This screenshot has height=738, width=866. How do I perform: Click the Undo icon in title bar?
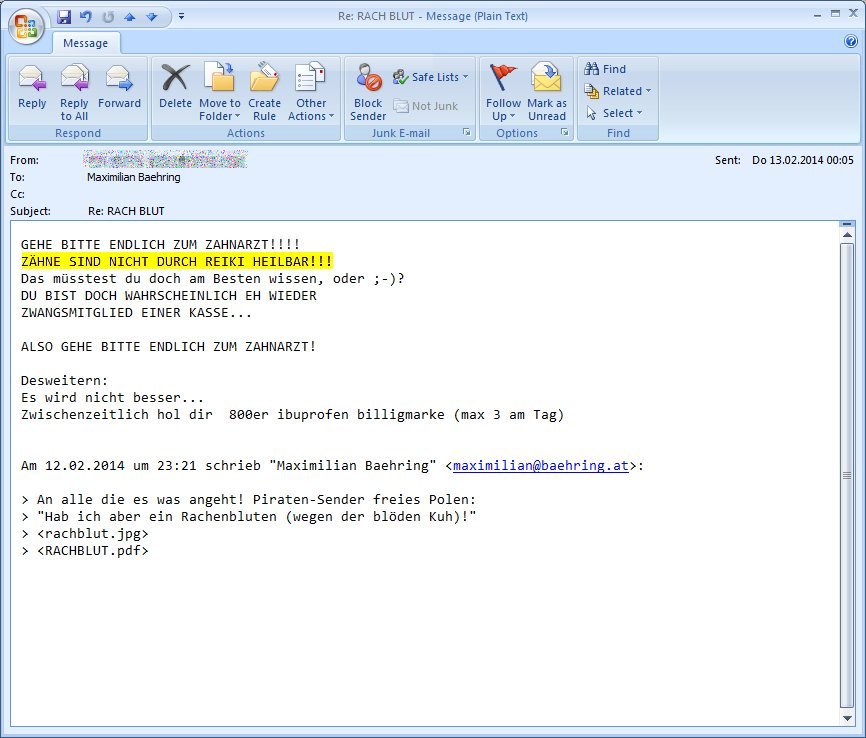coord(86,17)
